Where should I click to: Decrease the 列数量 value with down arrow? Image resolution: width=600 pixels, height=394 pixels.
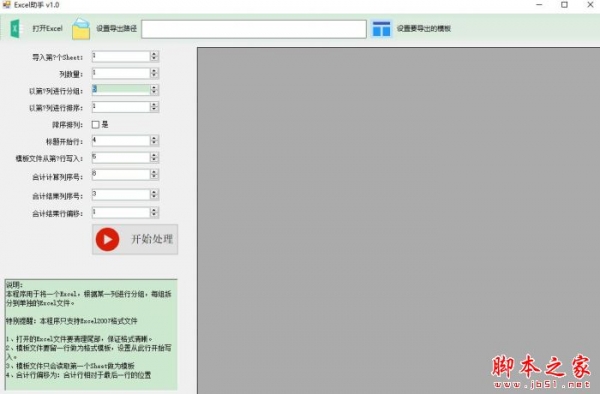tap(154, 76)
